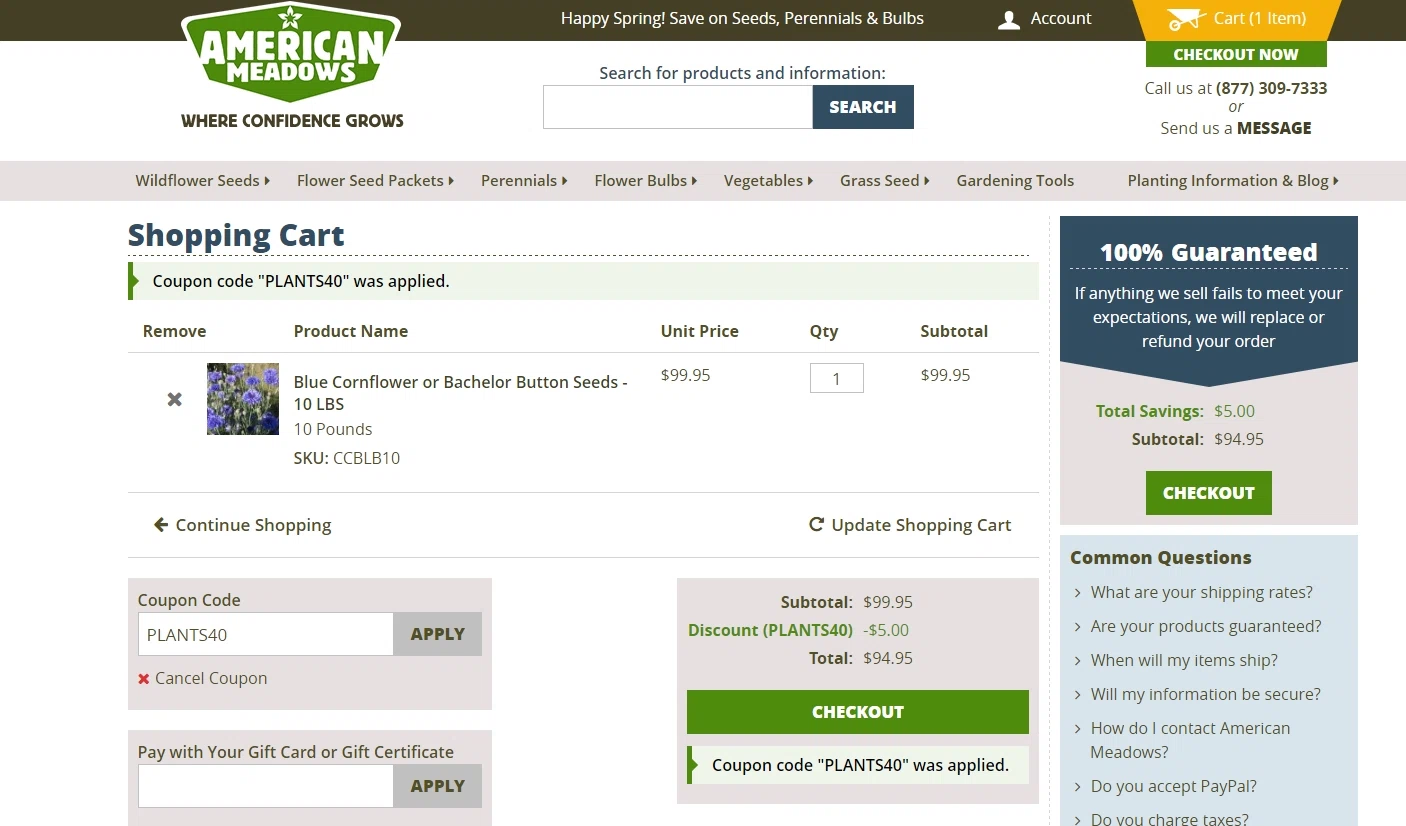Expand the Grass Seed menu
The width and height of the screenshot is (1406, 826).
[884, 181]
